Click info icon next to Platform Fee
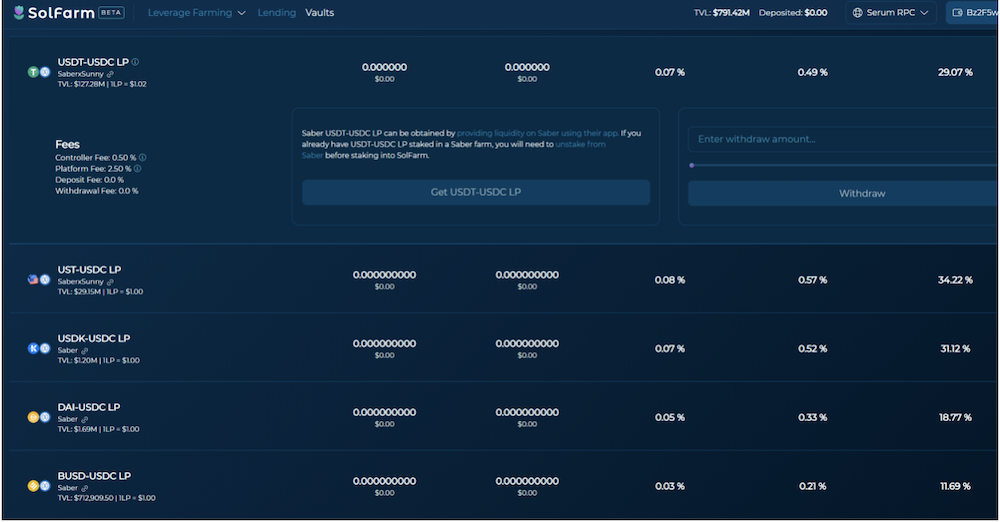 point(137,168)
